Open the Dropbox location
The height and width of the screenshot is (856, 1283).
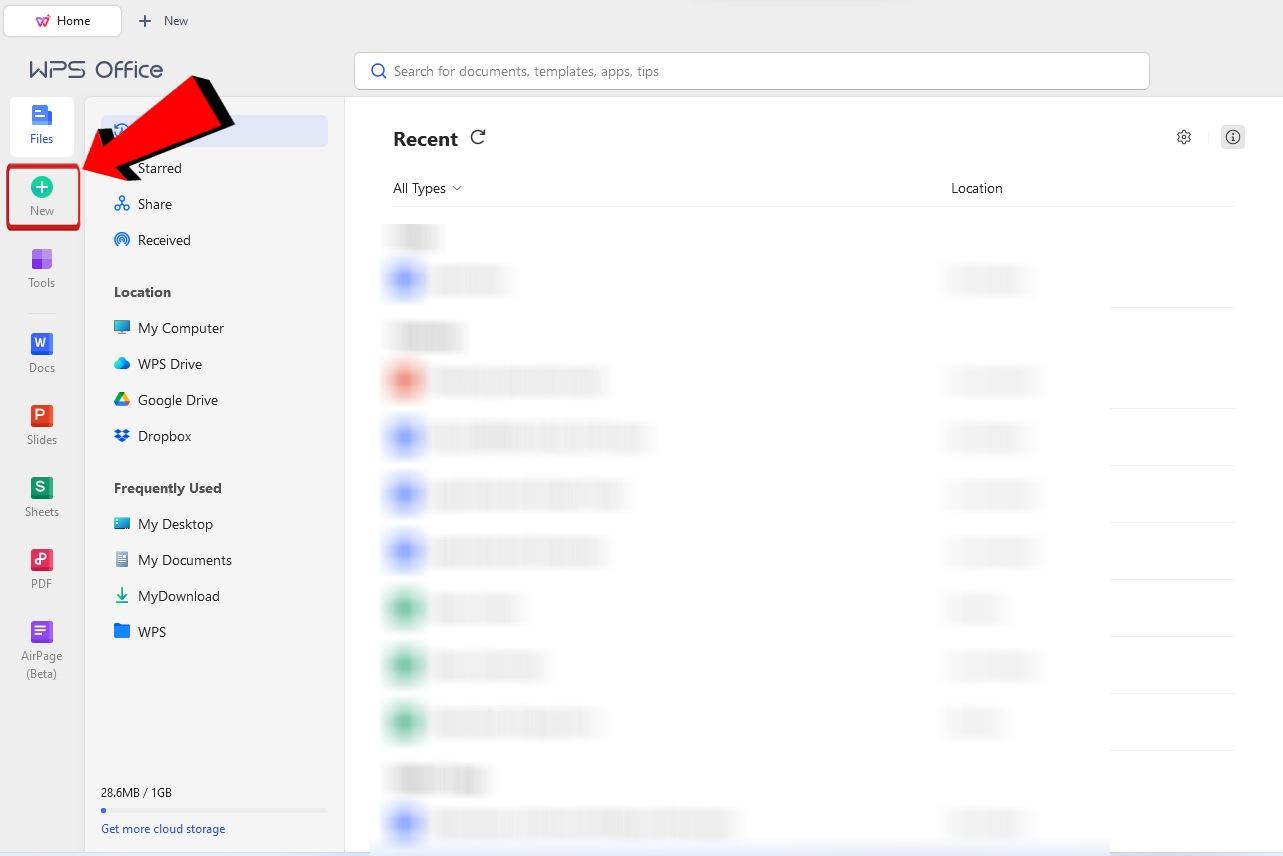164,436
